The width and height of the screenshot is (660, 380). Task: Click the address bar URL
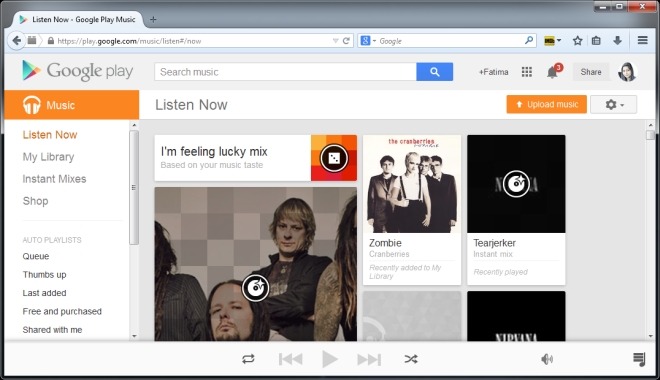tap(129, 41)
